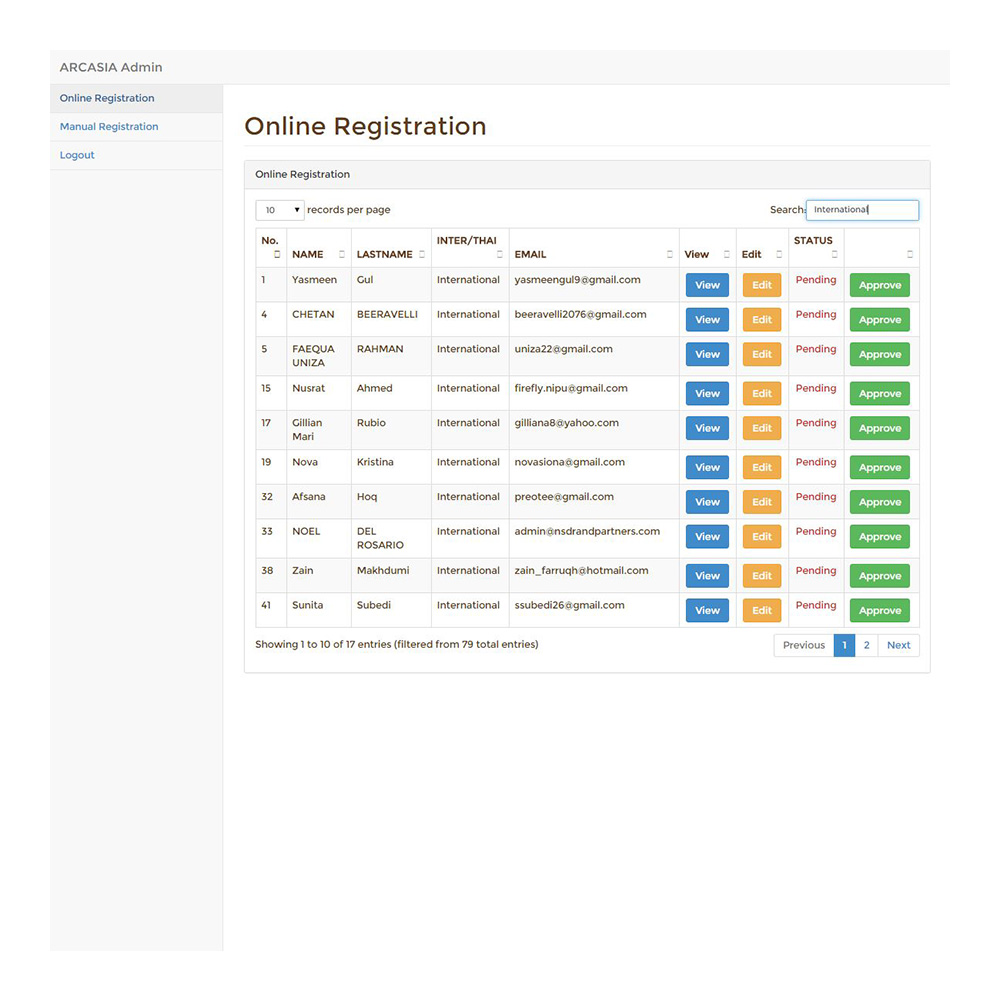
Task: Click the ARCASIA Admin brand title
Action: tap(111, 67)
